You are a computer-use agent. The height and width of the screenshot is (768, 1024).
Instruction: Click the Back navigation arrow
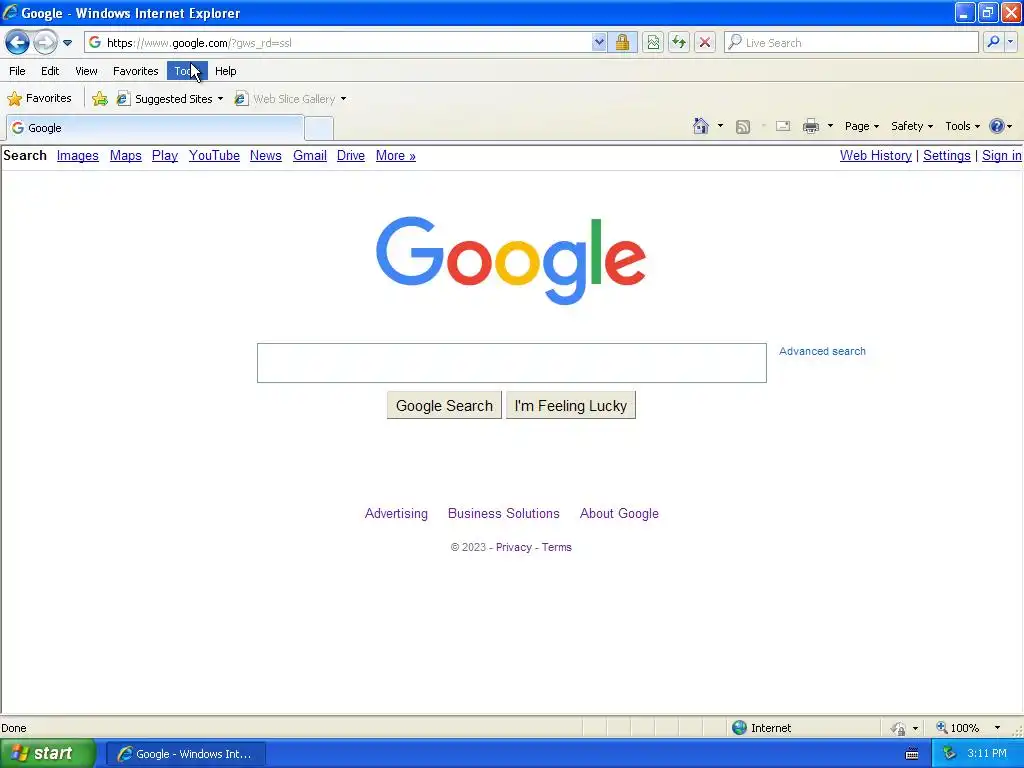point(17,42)
